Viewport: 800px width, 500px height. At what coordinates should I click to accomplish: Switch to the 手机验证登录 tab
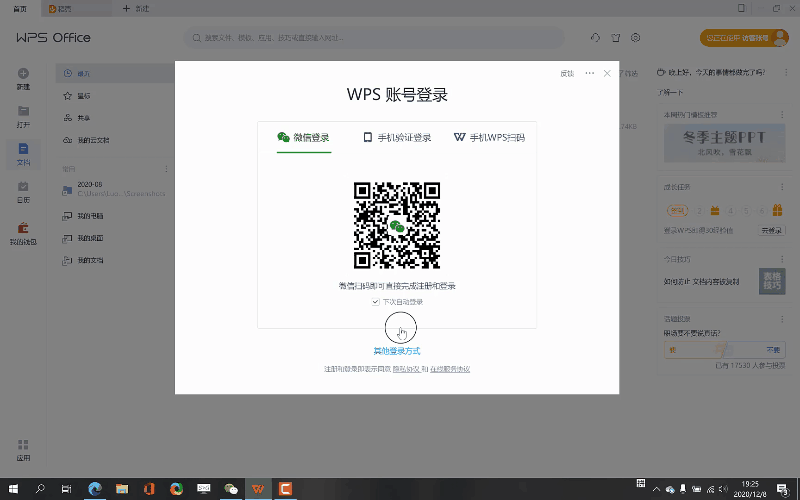(x=397, y=137)
